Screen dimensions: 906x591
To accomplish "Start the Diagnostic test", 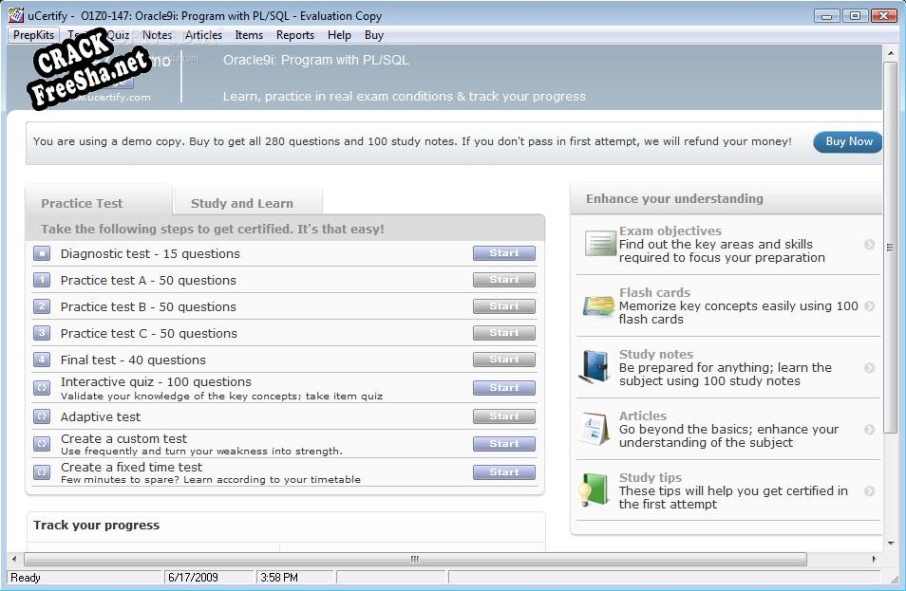I will coord(504,254).
